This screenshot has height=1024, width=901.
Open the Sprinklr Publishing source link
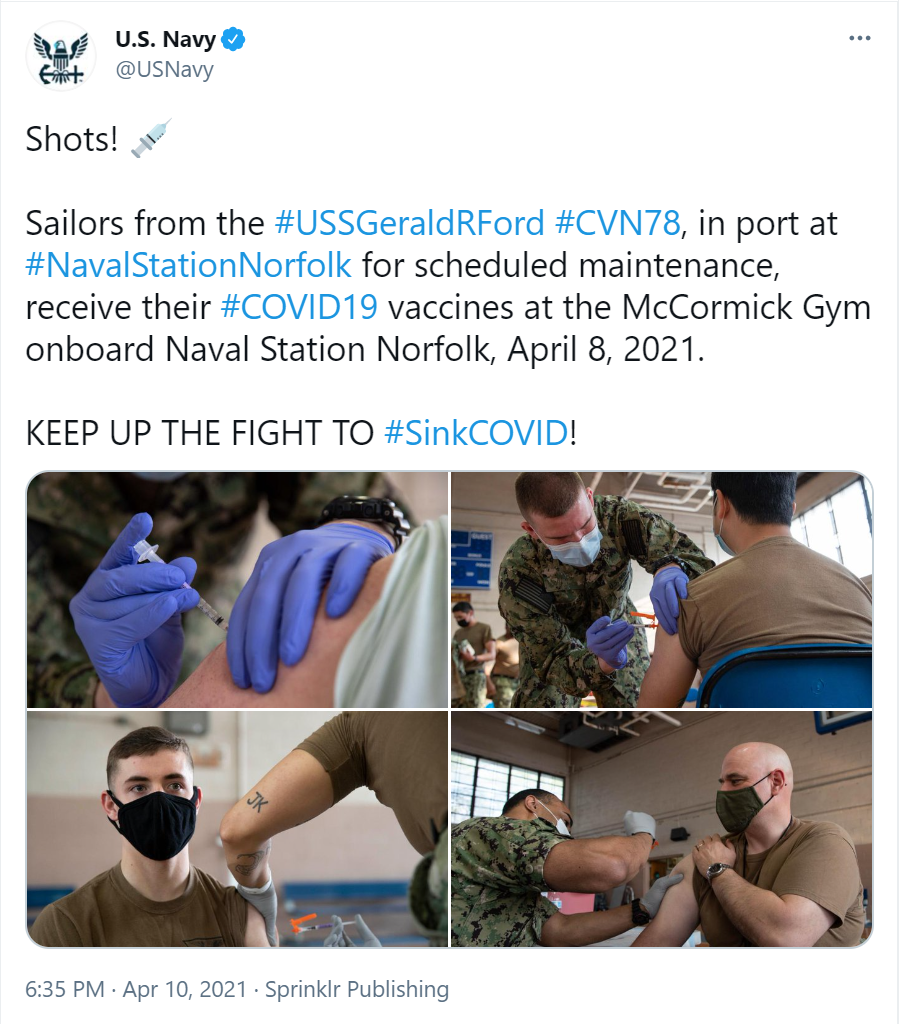[356, 989]
